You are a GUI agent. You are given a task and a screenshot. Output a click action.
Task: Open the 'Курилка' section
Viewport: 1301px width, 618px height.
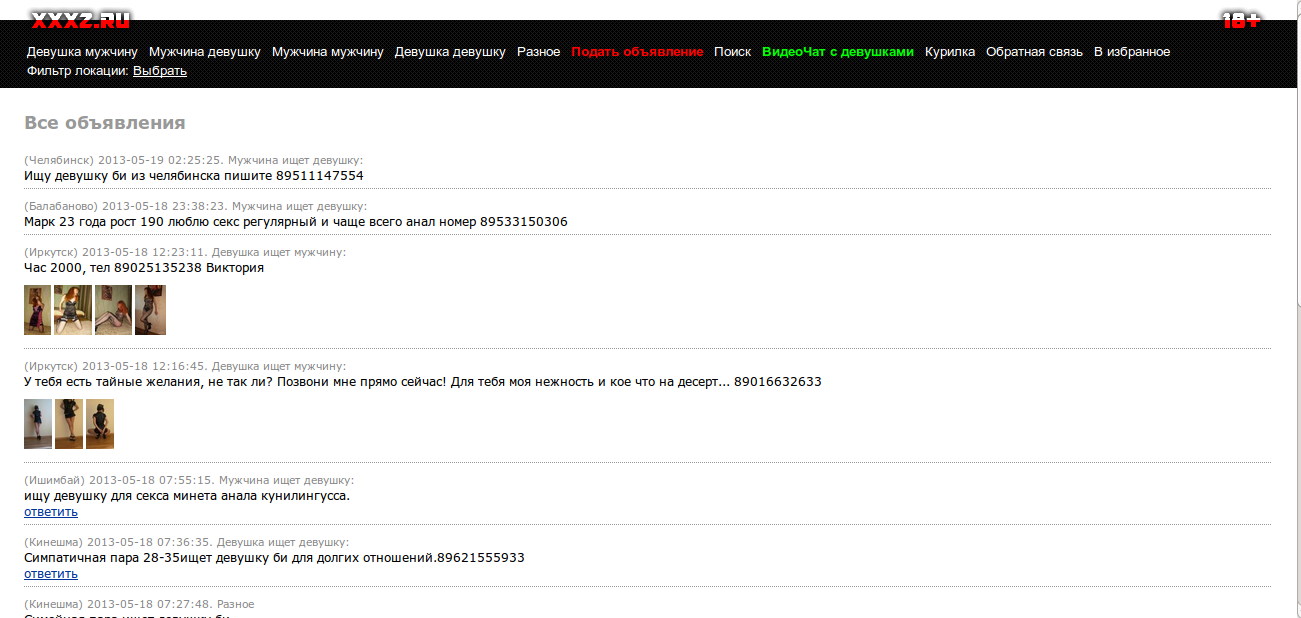(949, 52)
